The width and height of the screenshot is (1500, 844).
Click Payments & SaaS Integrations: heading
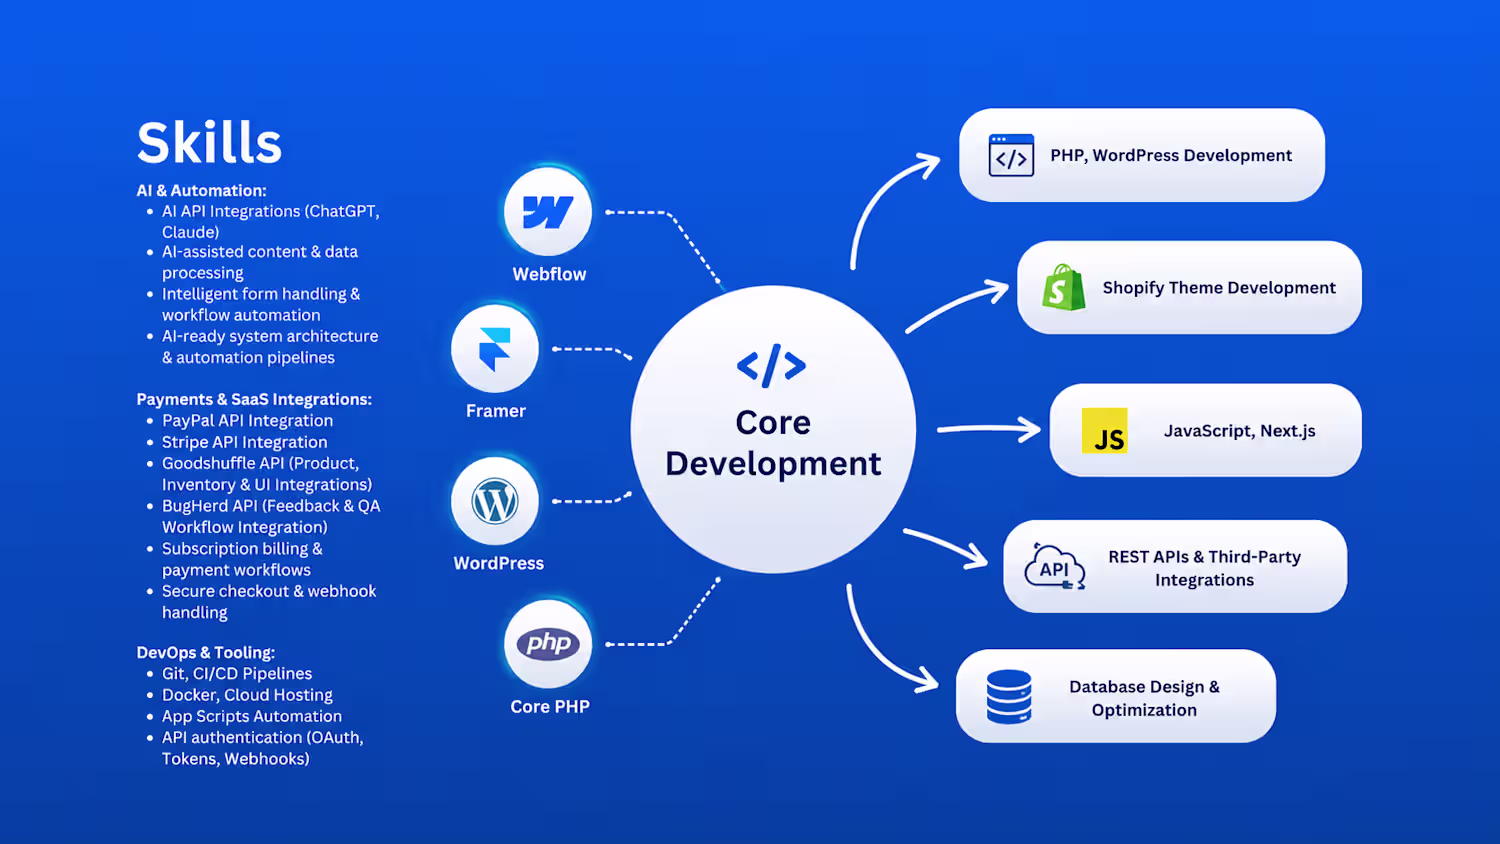point(254,399)
